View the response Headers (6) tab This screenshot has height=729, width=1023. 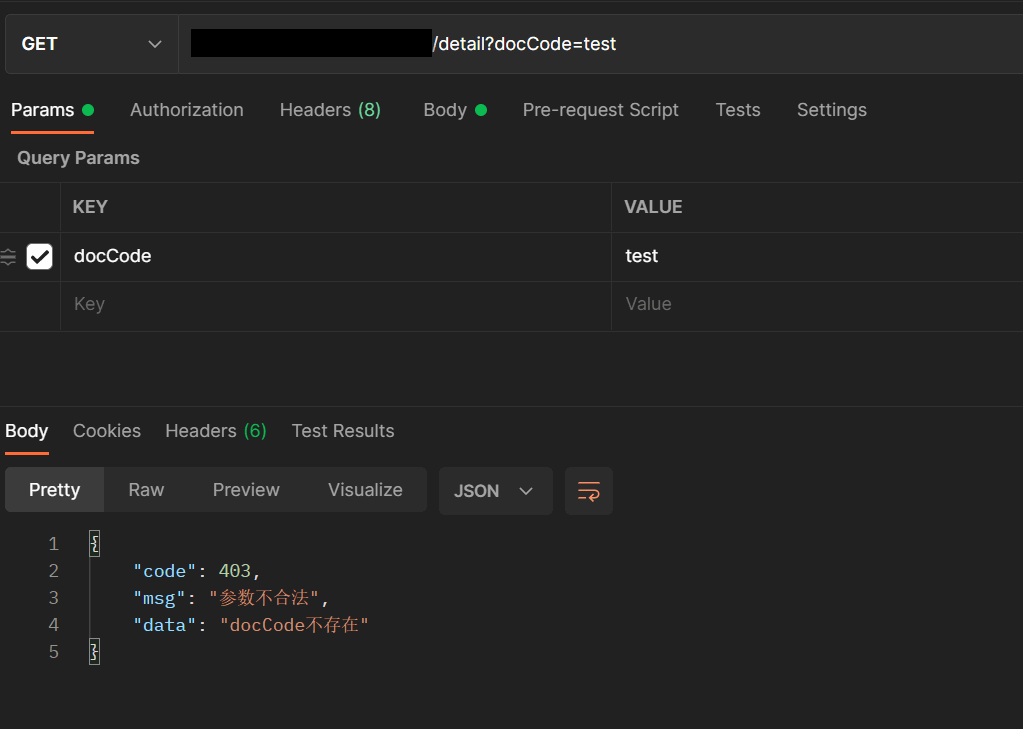pos(216,431)
